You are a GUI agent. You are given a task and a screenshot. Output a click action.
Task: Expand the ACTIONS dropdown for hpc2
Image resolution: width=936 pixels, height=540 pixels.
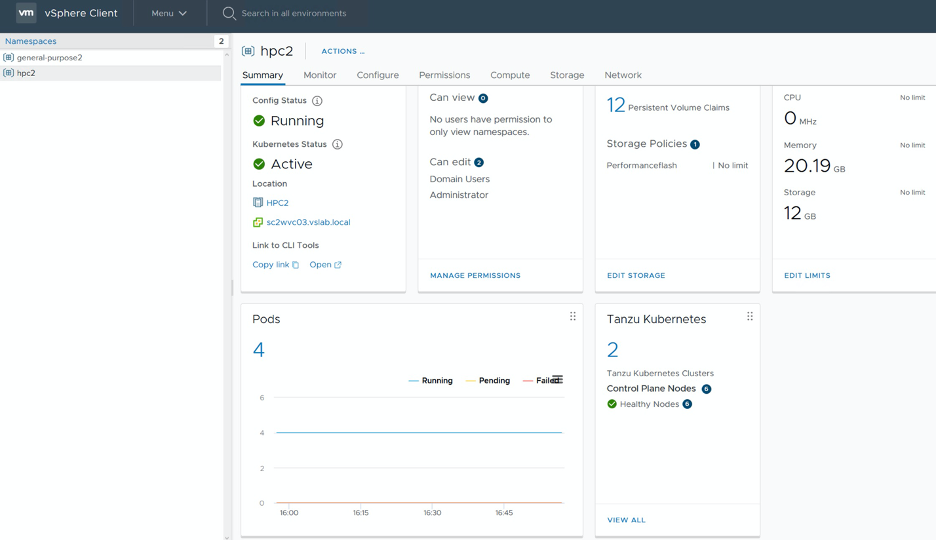click(342, 51)
